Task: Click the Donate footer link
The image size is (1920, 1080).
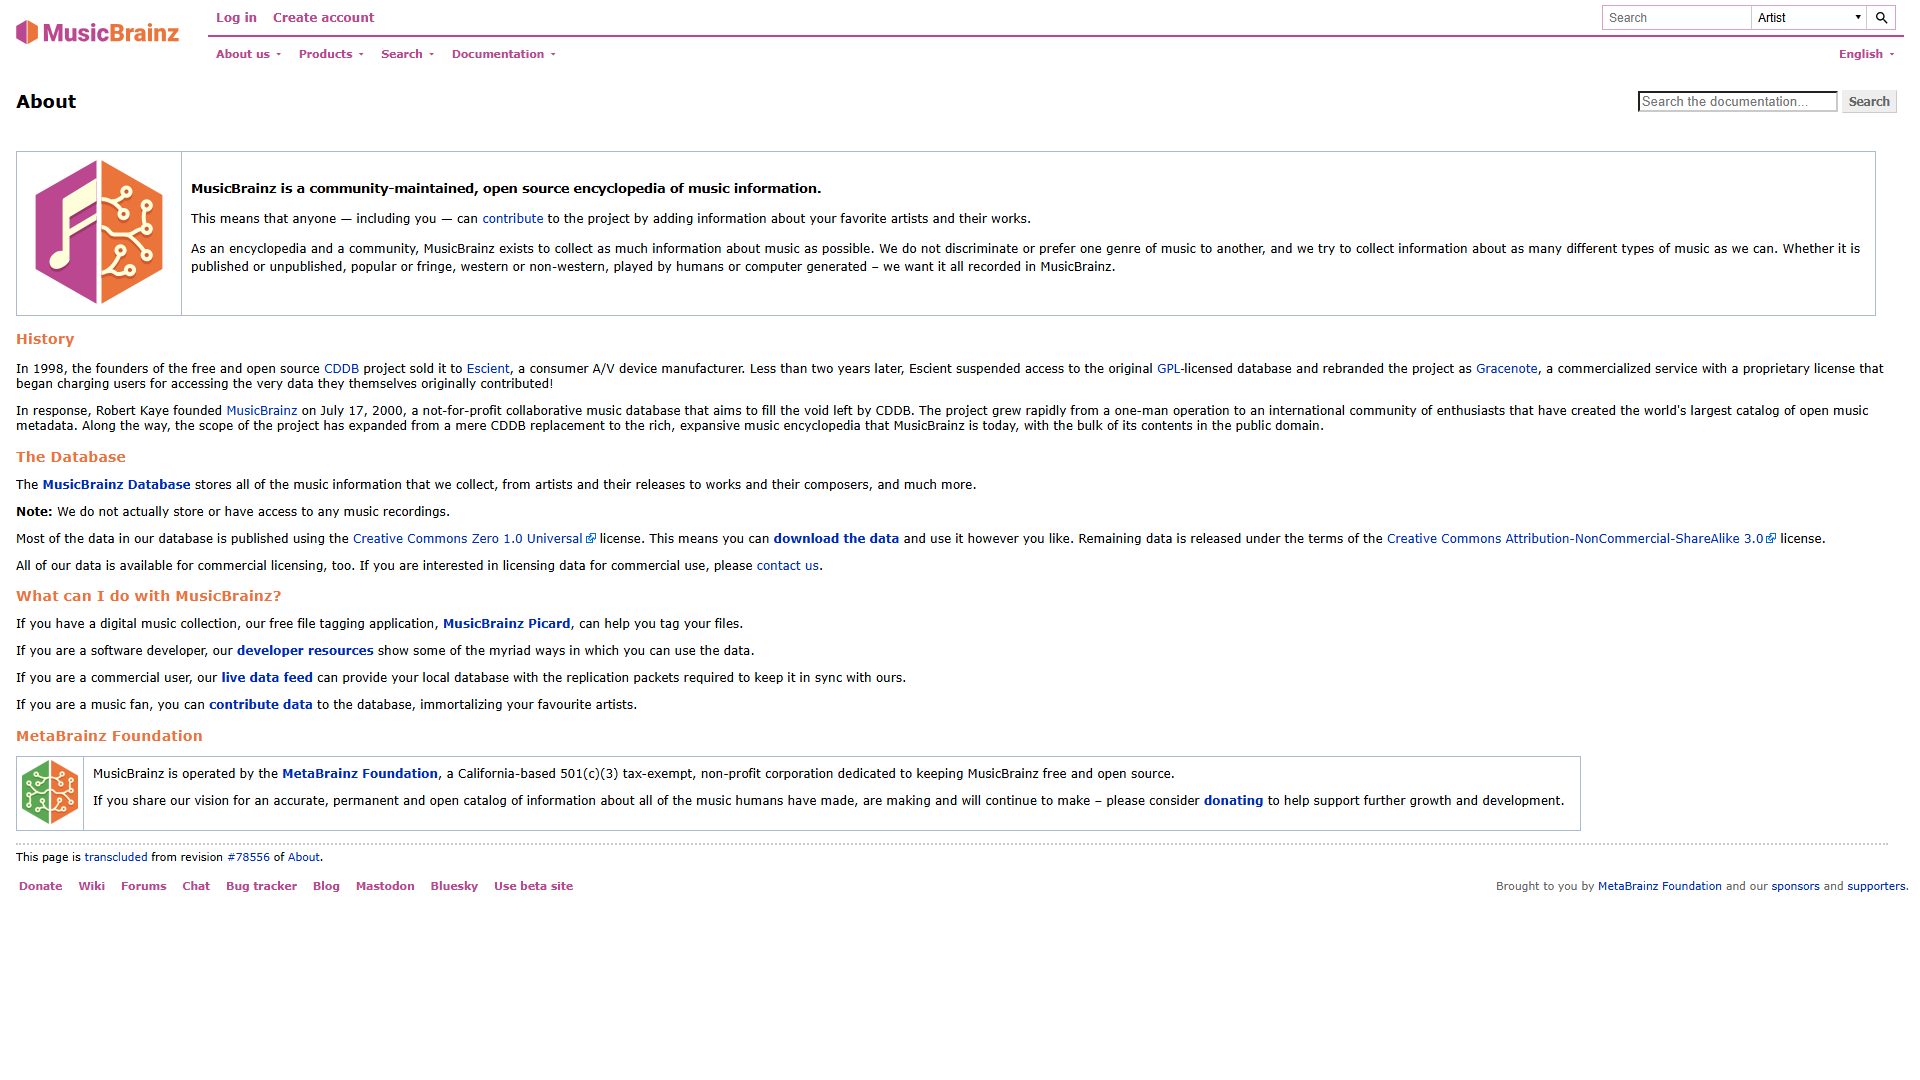Action: (41, 887)
